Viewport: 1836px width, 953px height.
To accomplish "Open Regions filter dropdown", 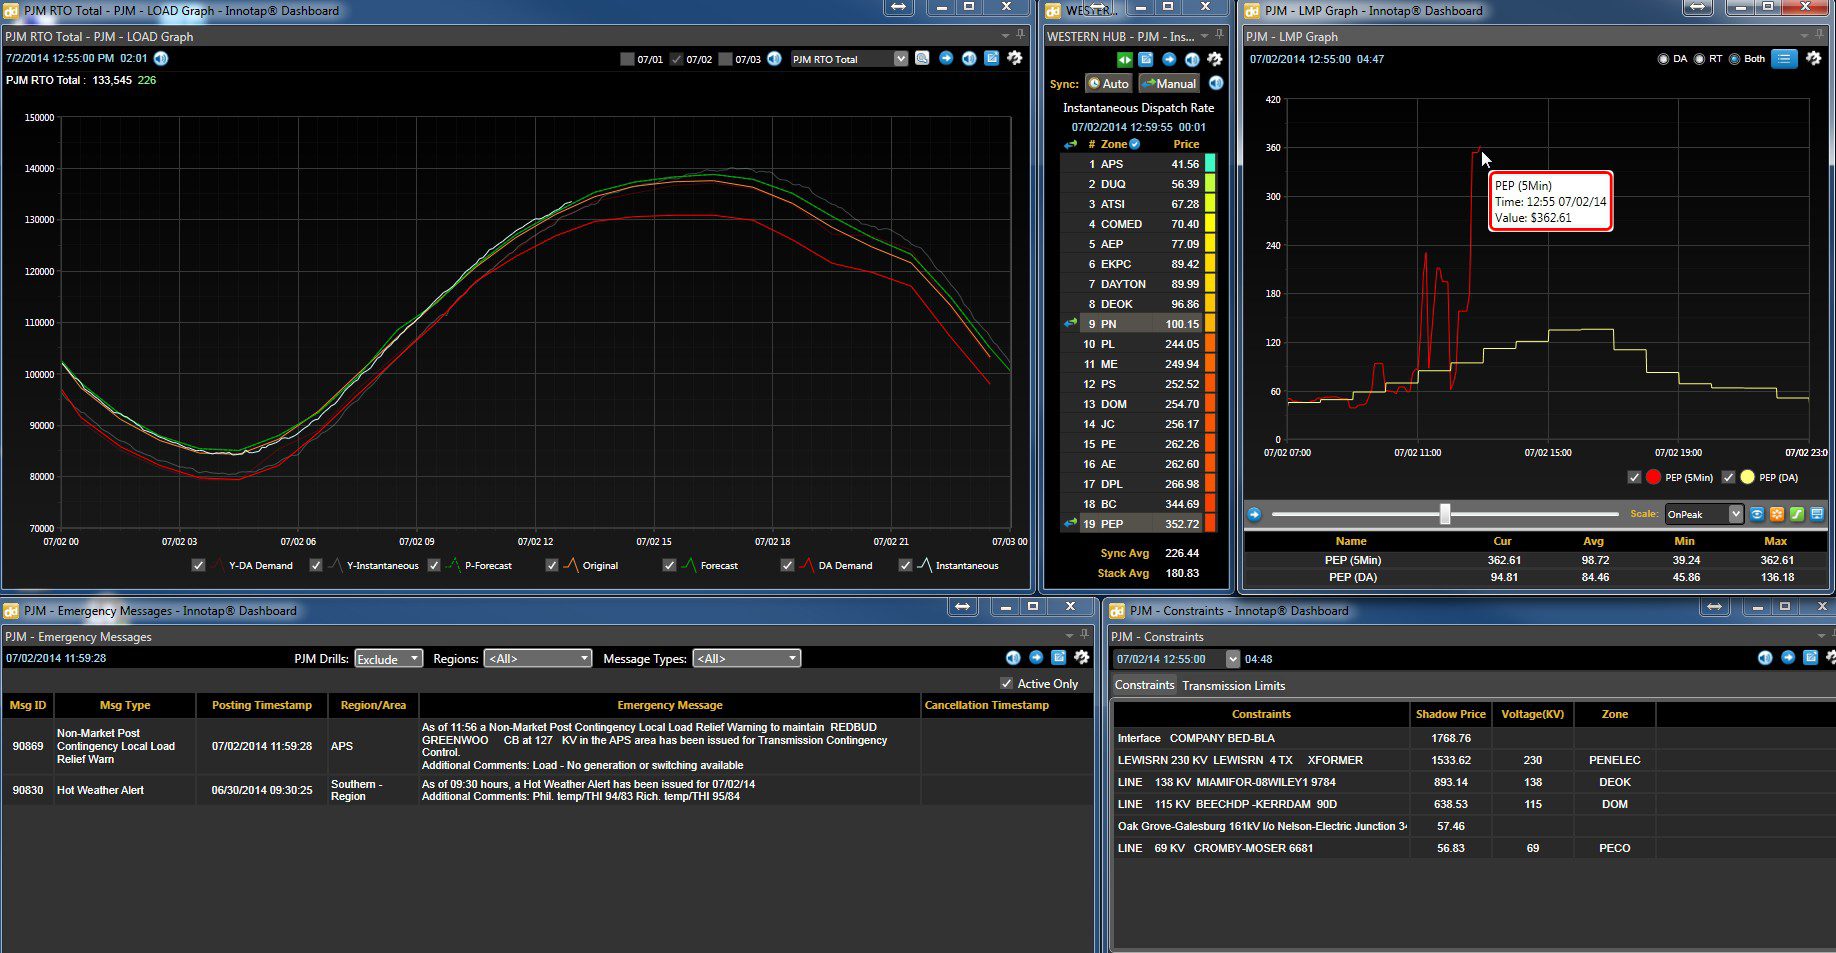I will tap(538, 658).
